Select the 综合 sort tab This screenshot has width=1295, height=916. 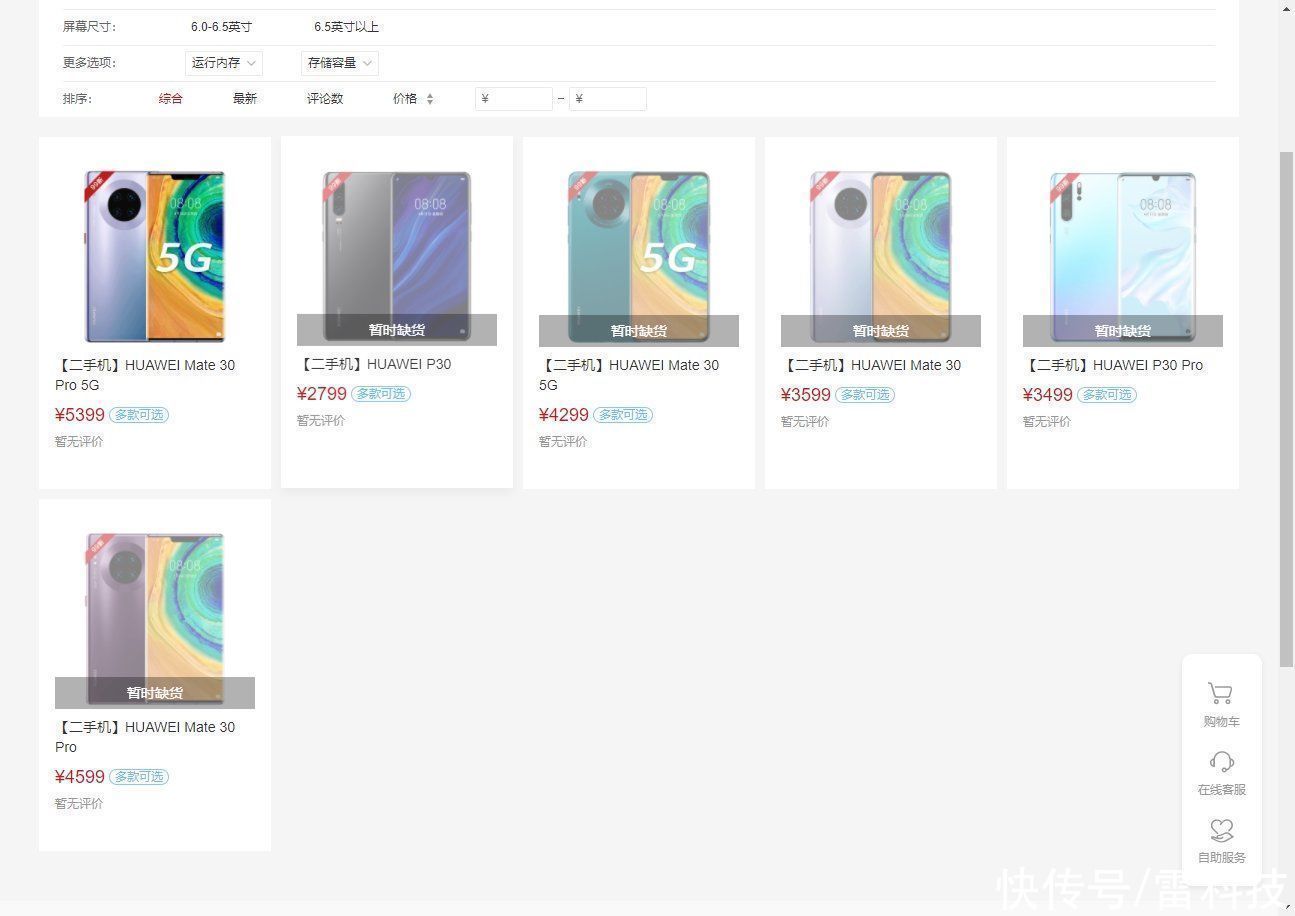click(x=170, y=98)
